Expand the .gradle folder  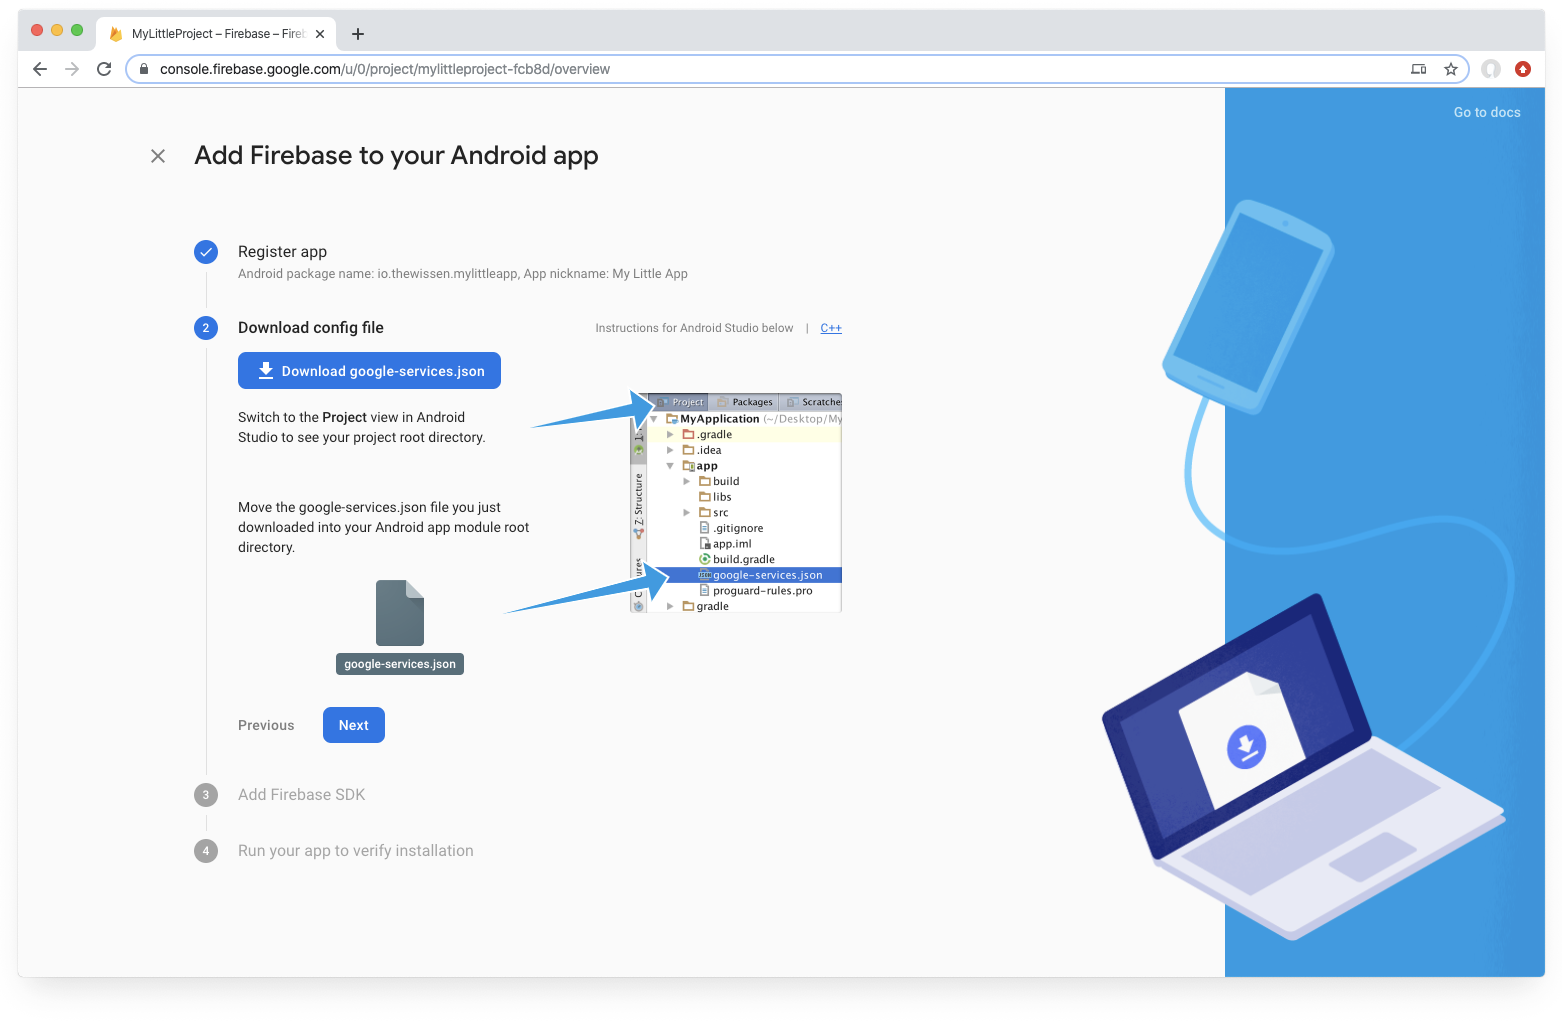[670, 434]
